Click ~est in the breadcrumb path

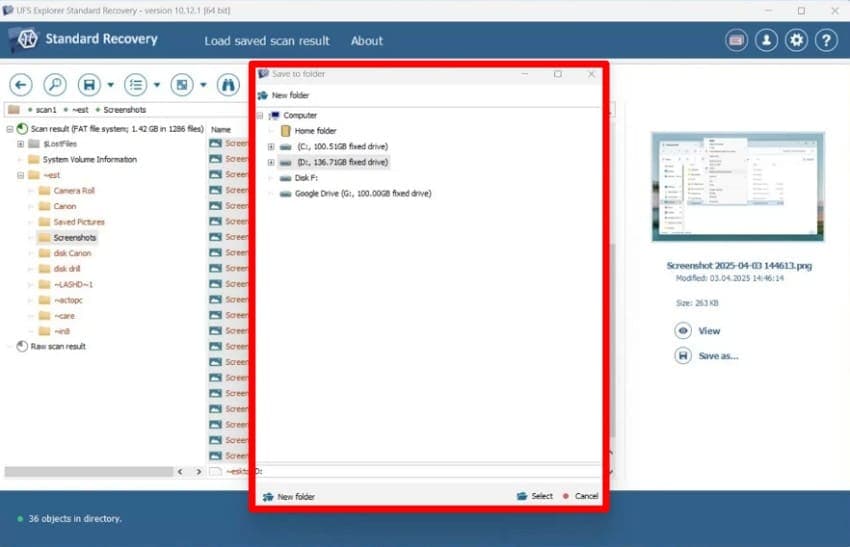[80, 110]
